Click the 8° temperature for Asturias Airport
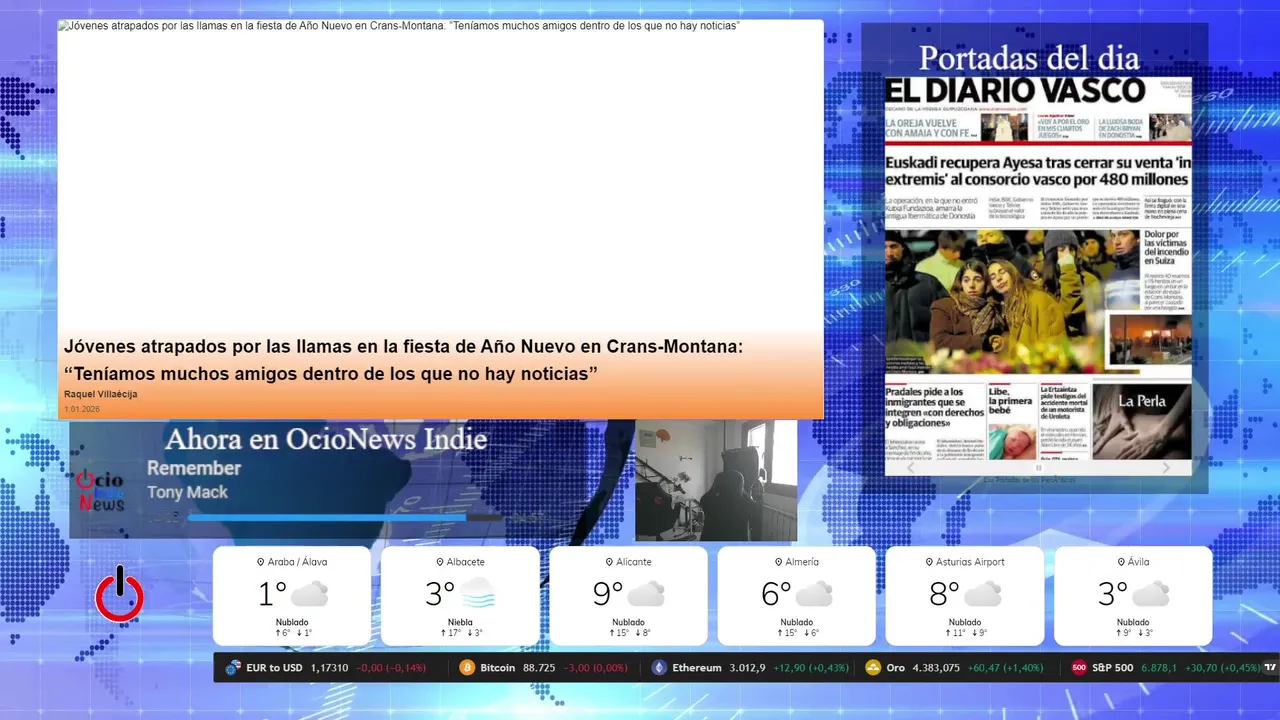The width and height of the screenshot is (1280, 720). pos(944,594)
